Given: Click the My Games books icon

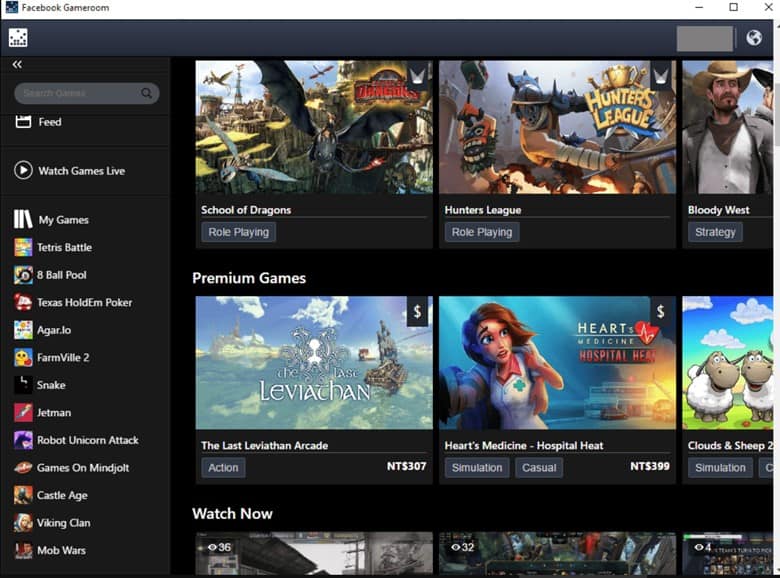Looking at the screenshot, I should (x=23, y=219).
